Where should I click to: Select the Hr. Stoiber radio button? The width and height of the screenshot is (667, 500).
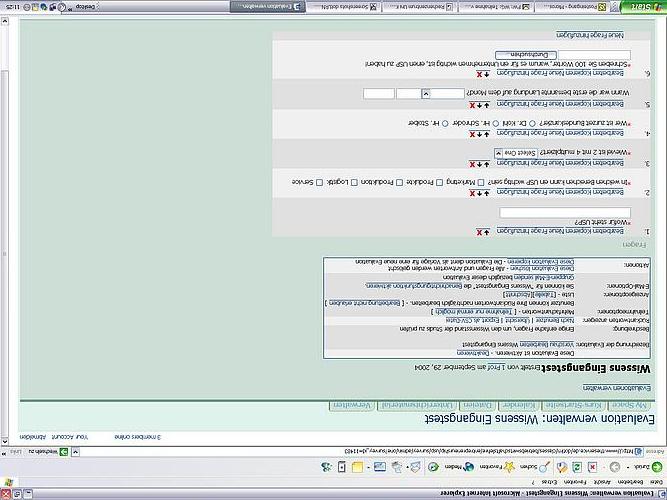[445, 123]
